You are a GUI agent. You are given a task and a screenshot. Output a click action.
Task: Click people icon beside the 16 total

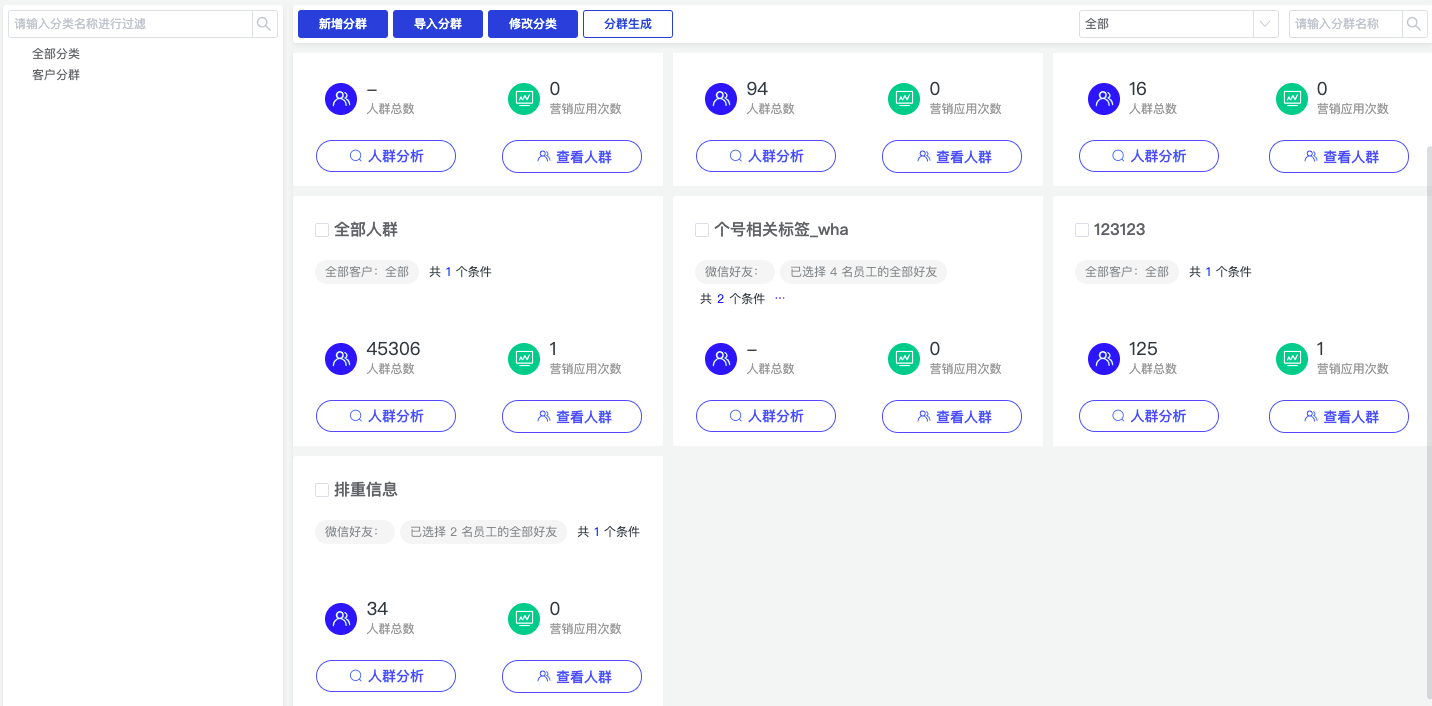point(1103,98)
